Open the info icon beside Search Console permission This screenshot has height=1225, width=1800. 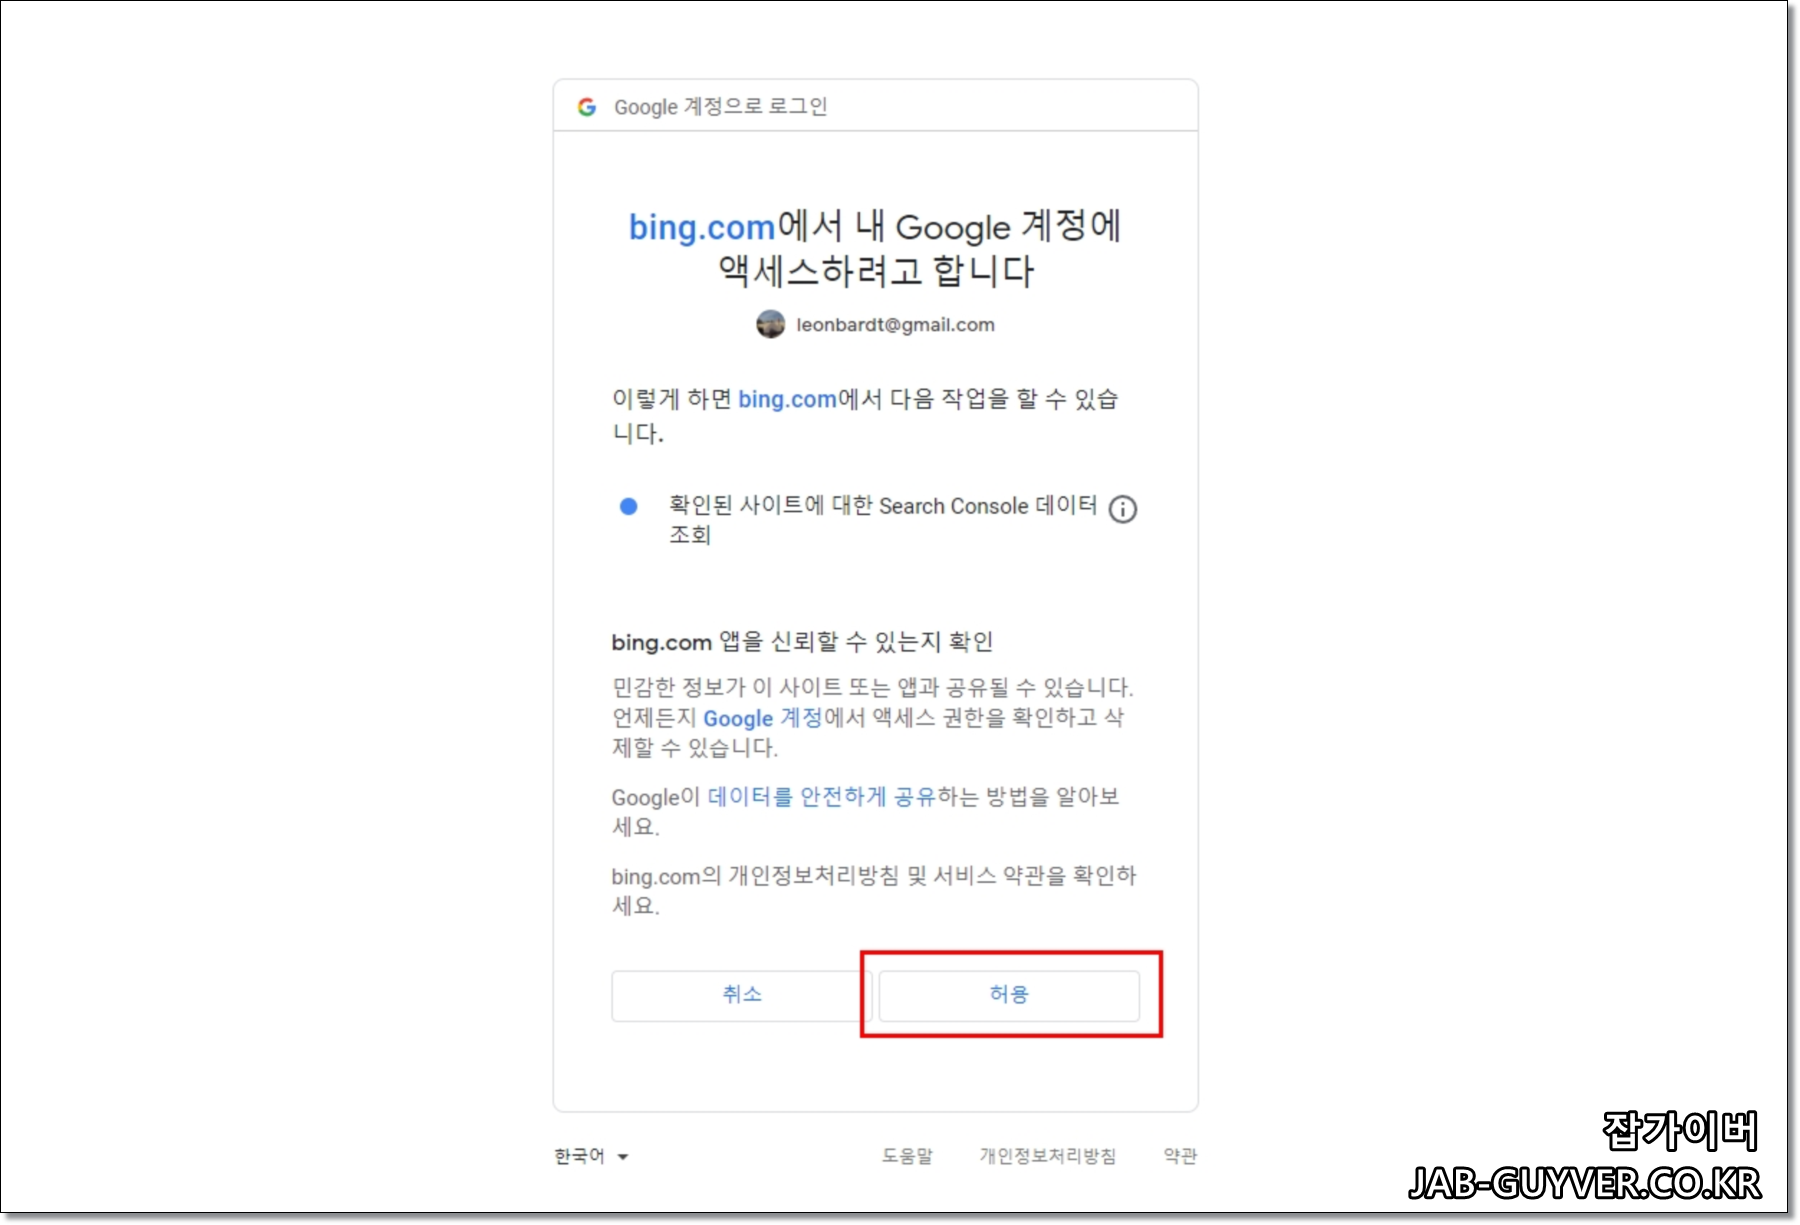pos(1123,509)
